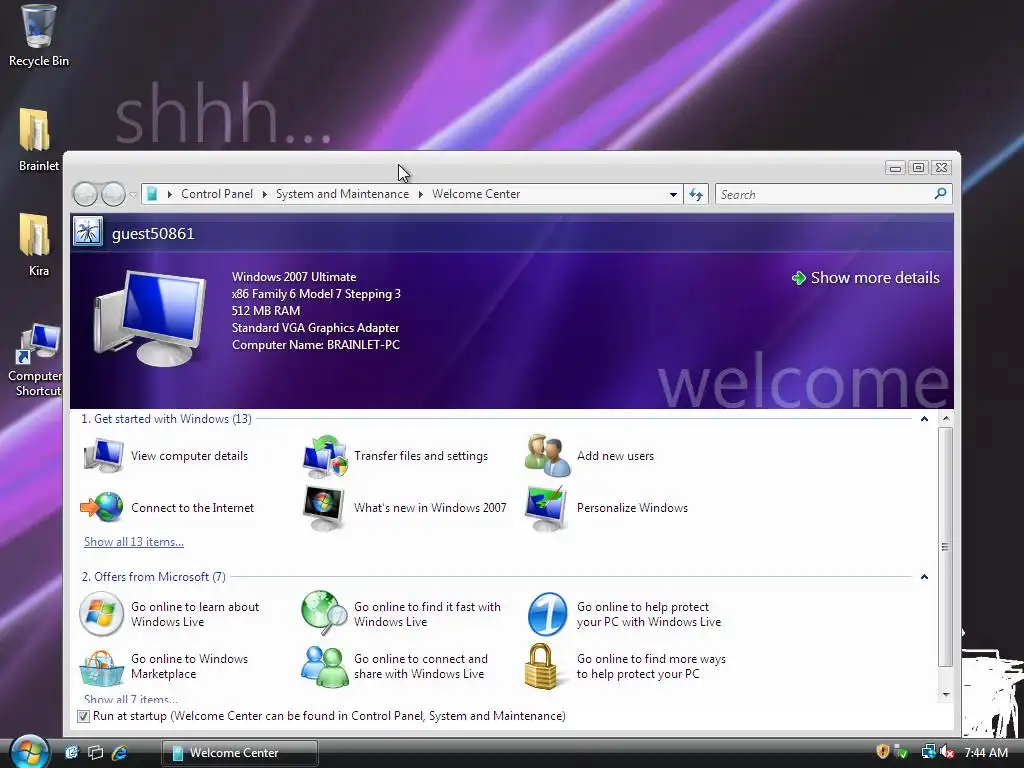Screen dimensions: 1024x768
Task: Open the Windows Marketplace basket icon
Action: tap(101, 667)
